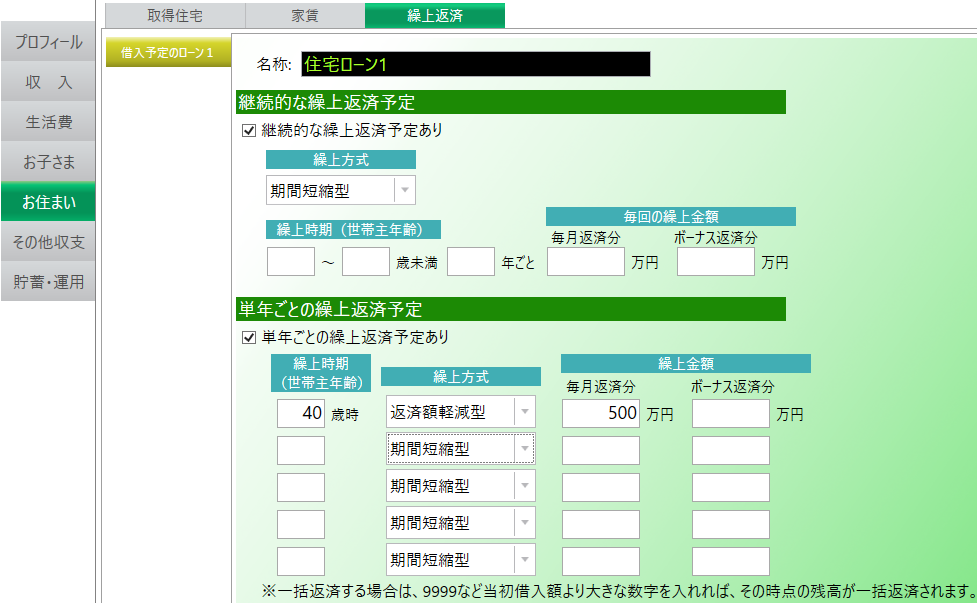Open the 生活費 sidebar section

(48, 123)
